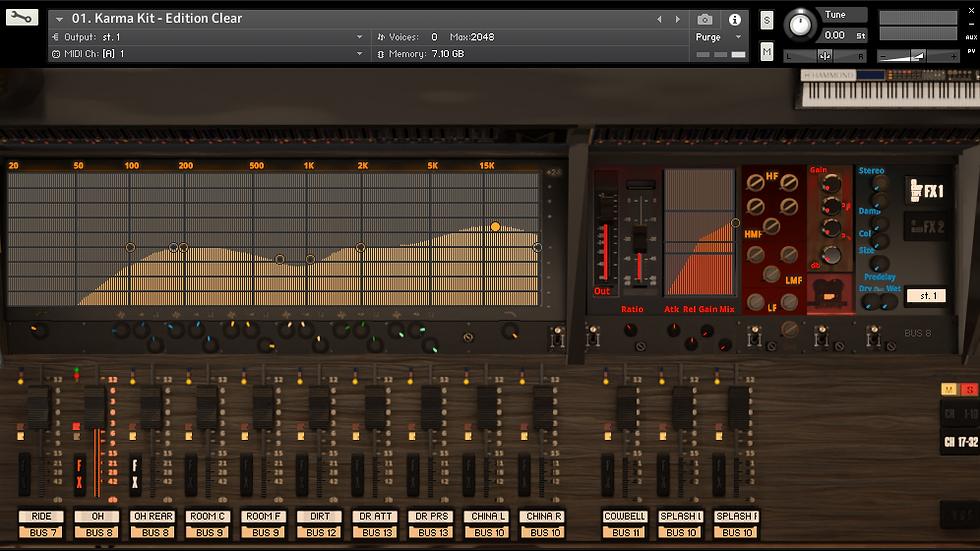Solo the instrument with S button

point(767,21)
